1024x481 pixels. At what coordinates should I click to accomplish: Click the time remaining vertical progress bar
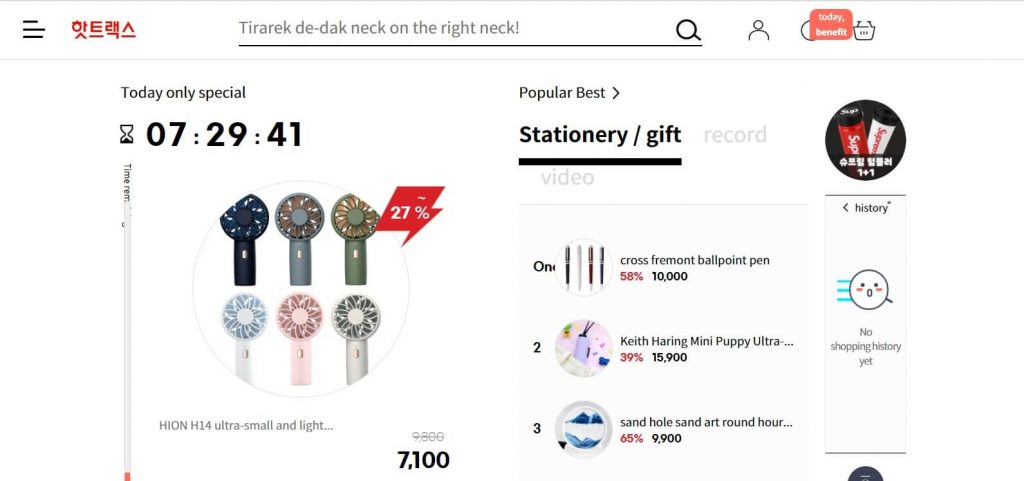tap(127, 343)
